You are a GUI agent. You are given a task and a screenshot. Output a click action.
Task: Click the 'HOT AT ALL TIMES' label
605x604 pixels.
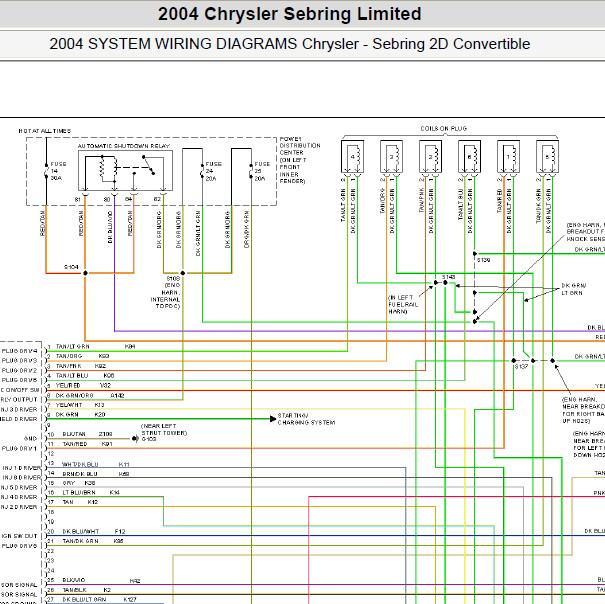(44, 131)
